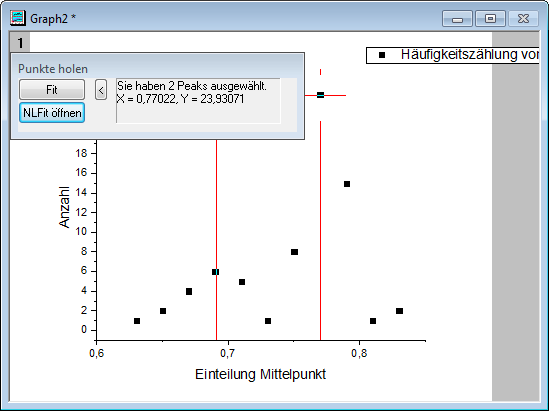Click x-axis tick label 0,8

click(x=359, y=354)
